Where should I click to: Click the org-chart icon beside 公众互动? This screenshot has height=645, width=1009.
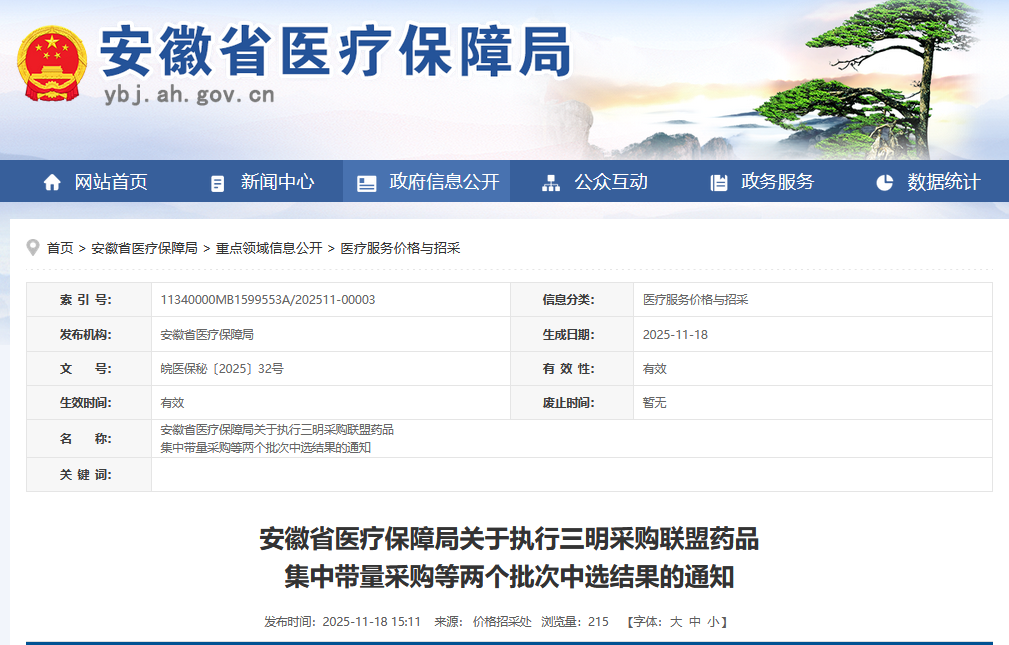(550, 183)
